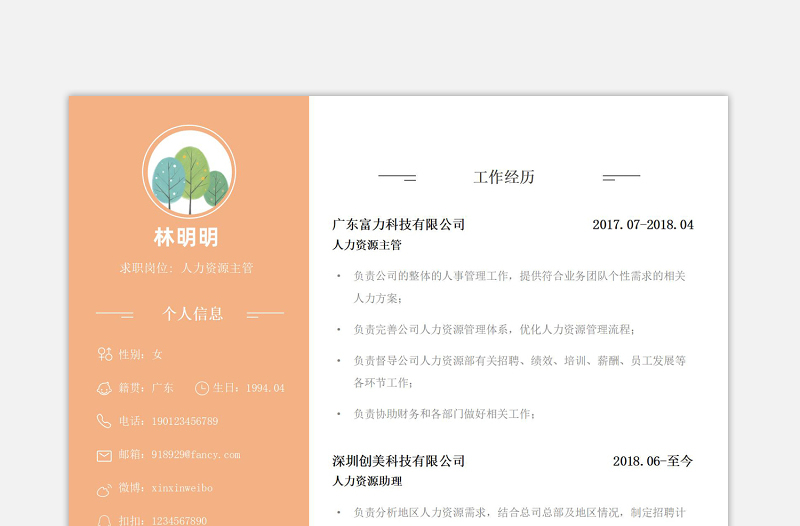Click the phone handset icon
Image resolution: width=800 pixels, height=526 pixels.
point(104,421)
